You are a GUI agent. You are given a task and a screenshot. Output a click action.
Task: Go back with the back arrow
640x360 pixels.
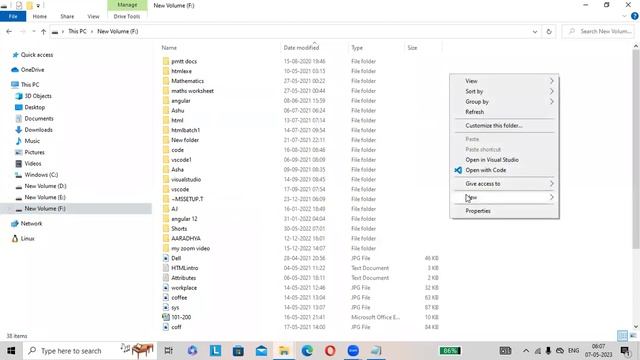9,31
